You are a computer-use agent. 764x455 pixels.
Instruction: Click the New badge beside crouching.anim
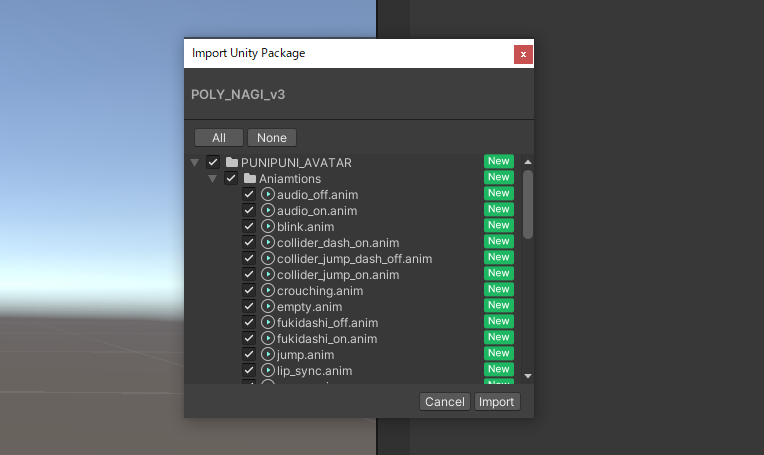(499, 289)
